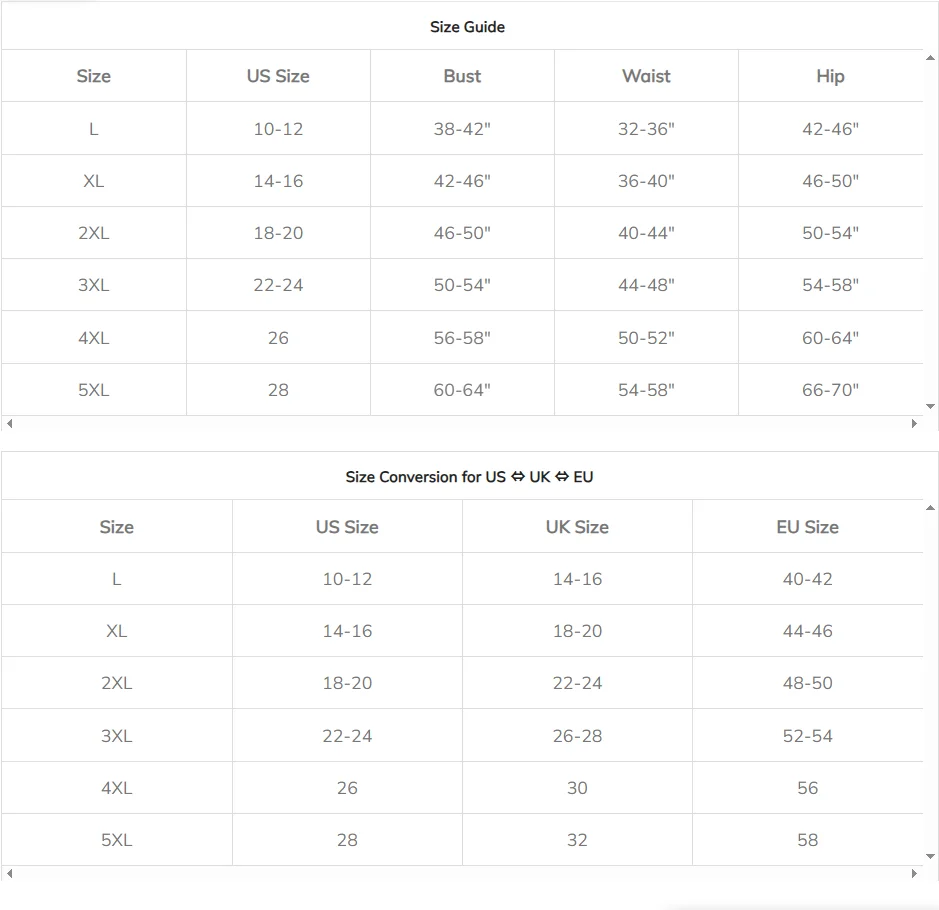The height and width of the screenshot is (910, 939).
Task: Click the 5XL hip measurement 66-70"
Action: coord(830,390)
